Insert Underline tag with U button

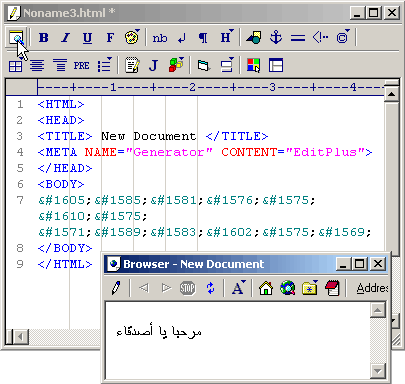87,38
